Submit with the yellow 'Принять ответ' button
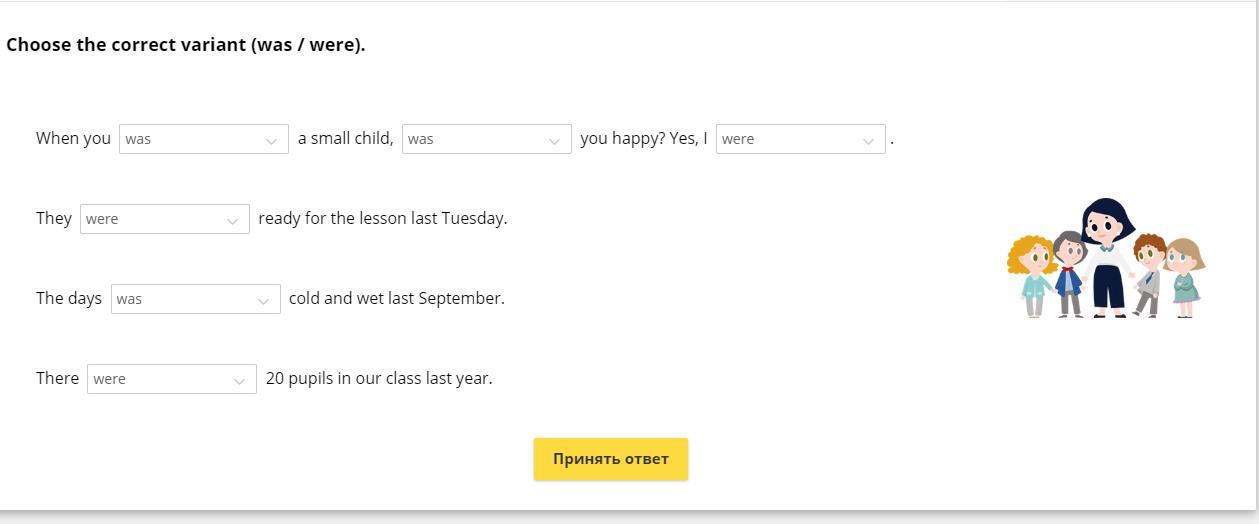The width and height of the screenshot is (1259, 524). tap(611, 459)
